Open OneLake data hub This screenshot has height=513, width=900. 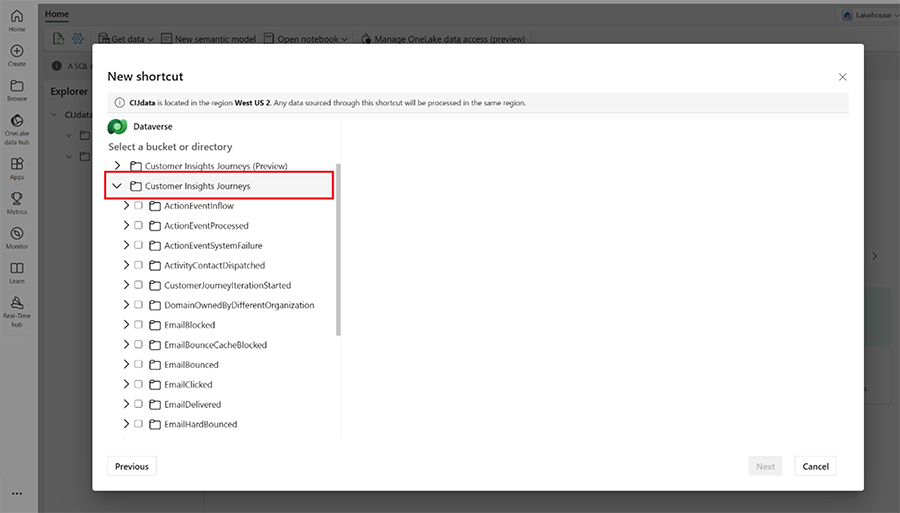pos(17,129)
